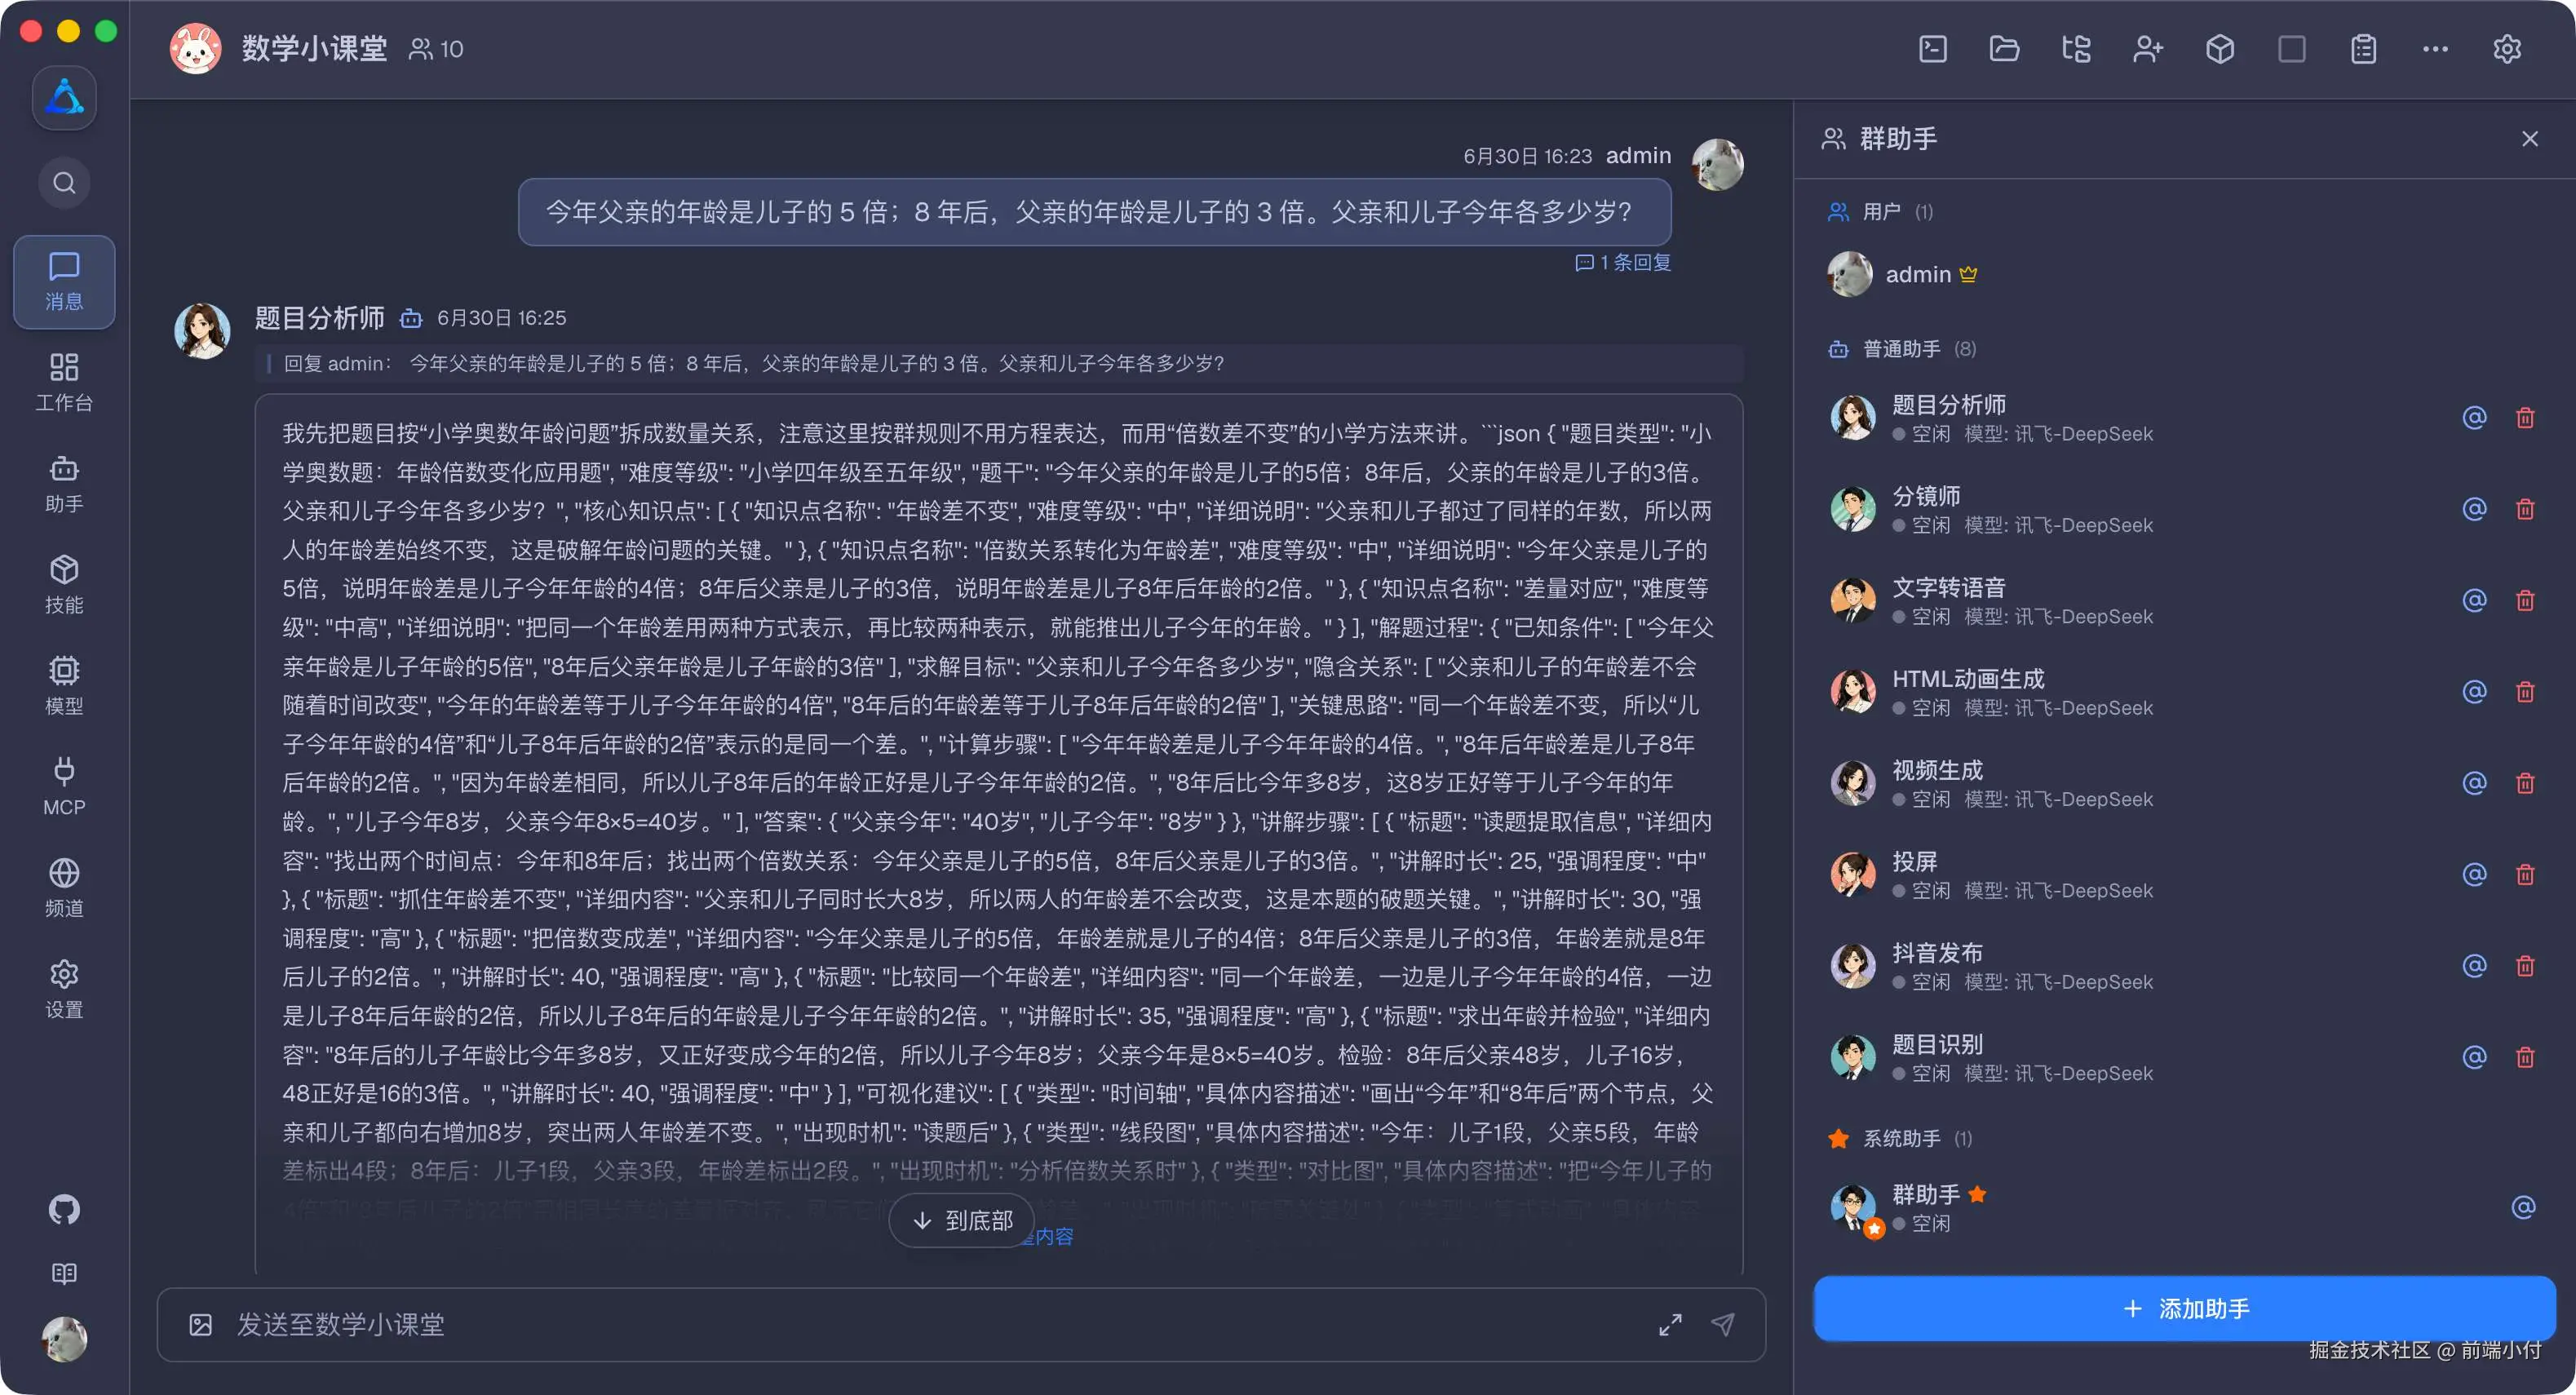
Task: Open group settings gear in header
Action: coord(2507,49)
